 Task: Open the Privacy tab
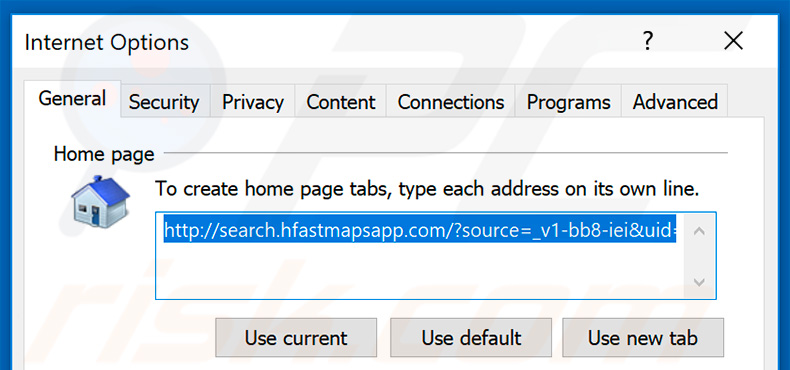tap(252, 102)
